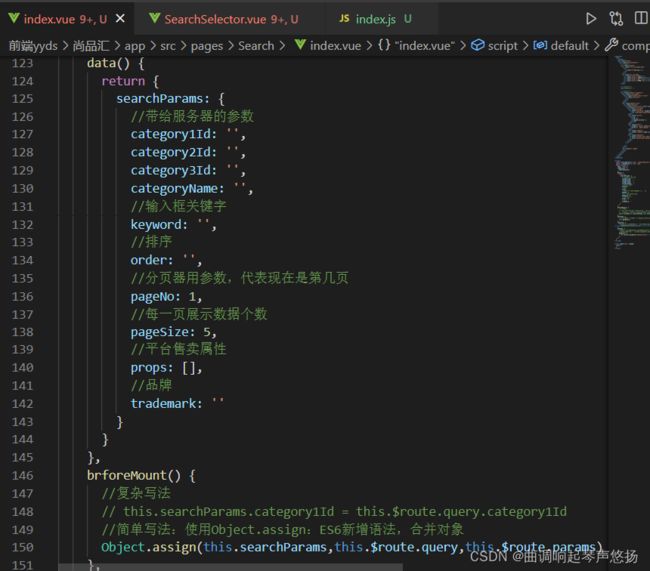This screenshot has width=650, height=571.
Task: Click the variable icon before default
Action: click(x=540, y=45)
